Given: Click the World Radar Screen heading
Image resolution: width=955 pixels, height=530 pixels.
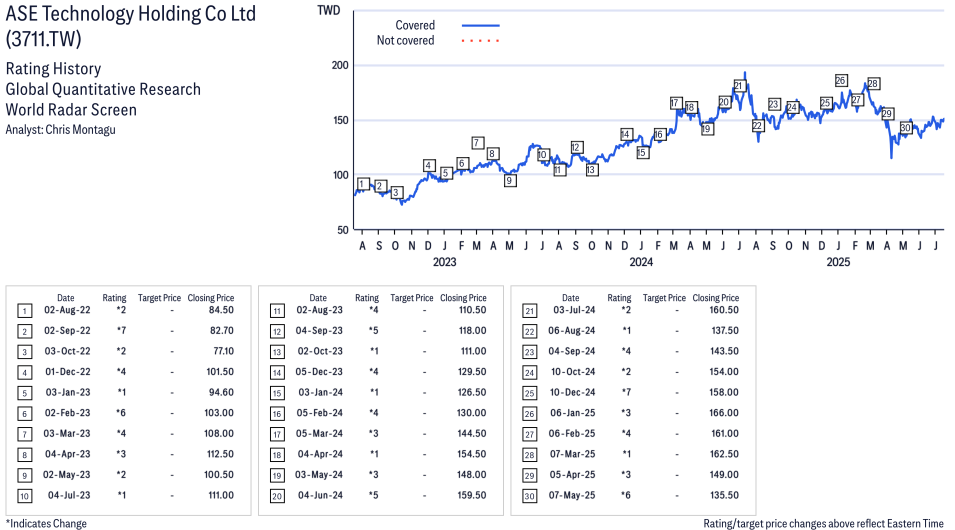Looking at the screenshot, I should click(x=71, y=110).
